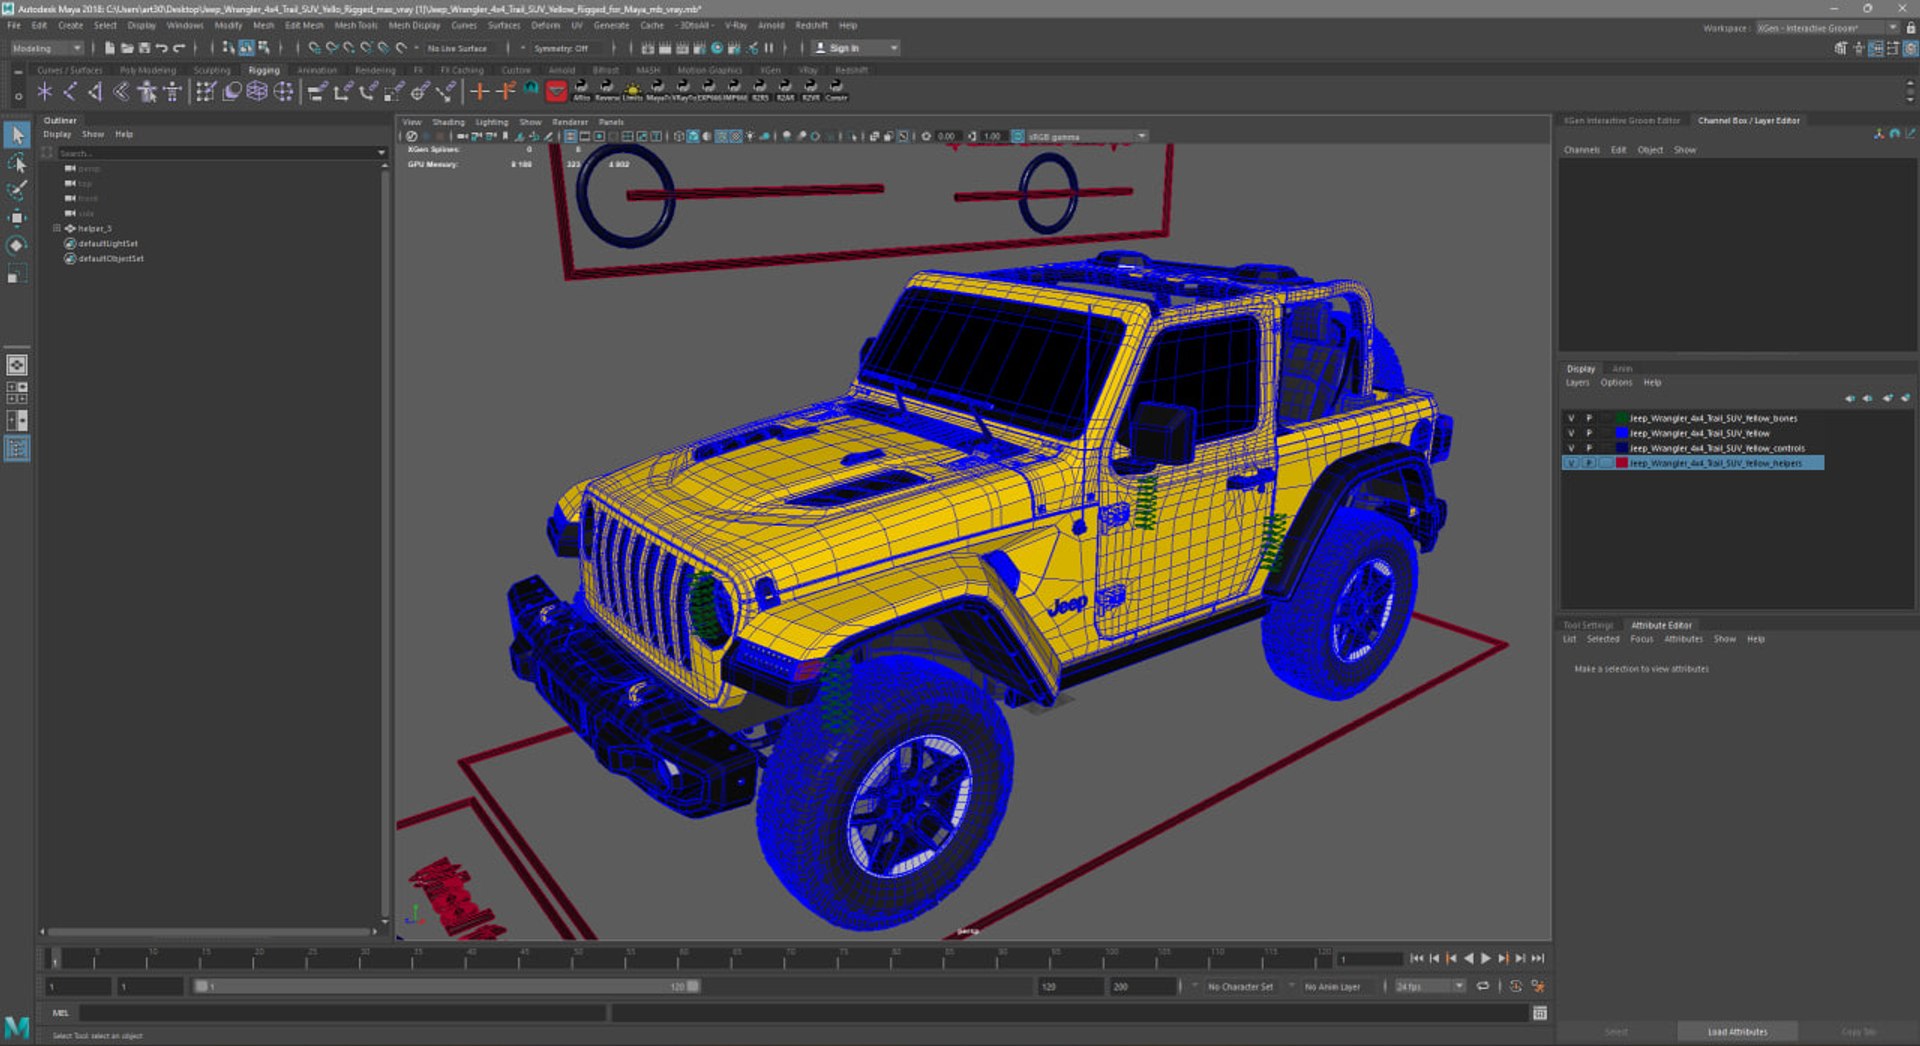The image size is (1920, 1046).
Task: Toggle playback P of yellow_bones layer
Action: [x=1589, y=418]
